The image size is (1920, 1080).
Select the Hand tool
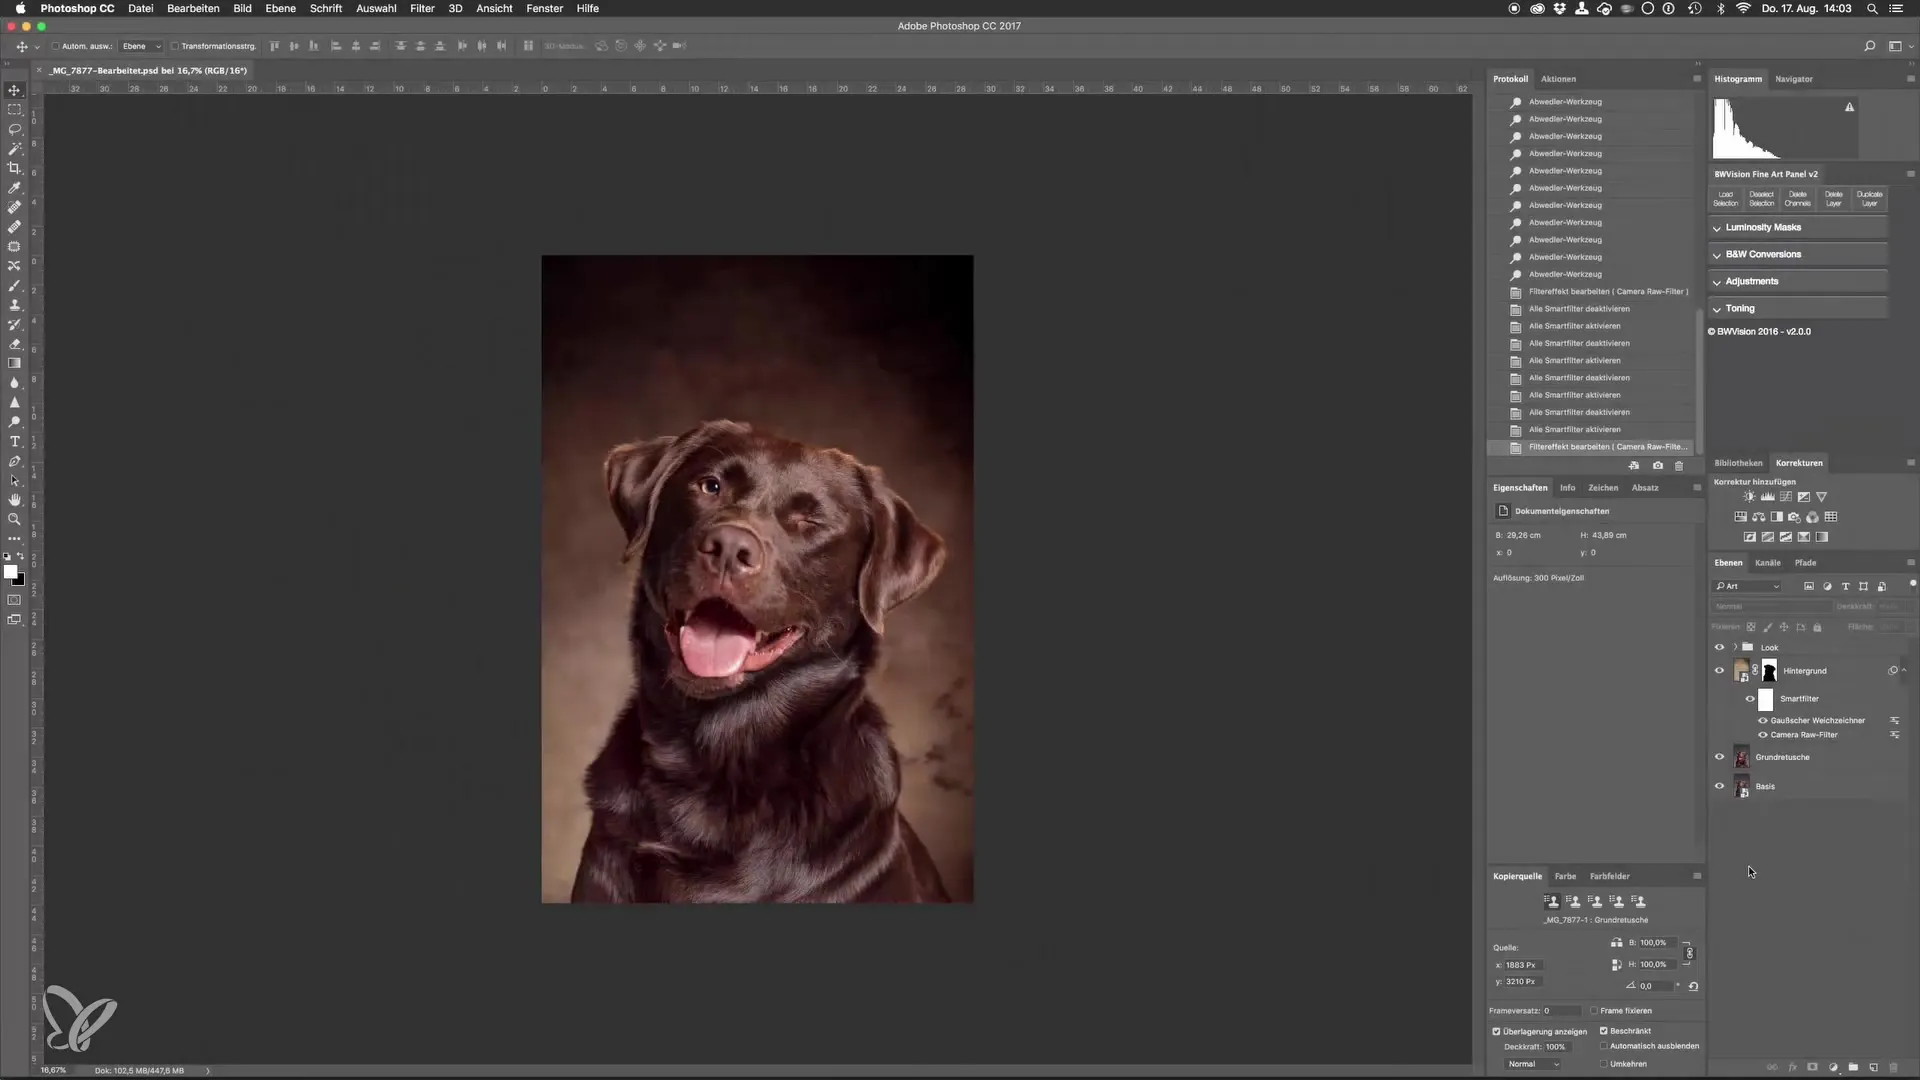tap(14, 499)
